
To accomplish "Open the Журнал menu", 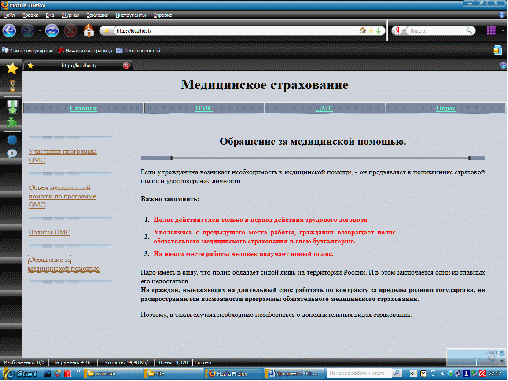I will [70, 15].
